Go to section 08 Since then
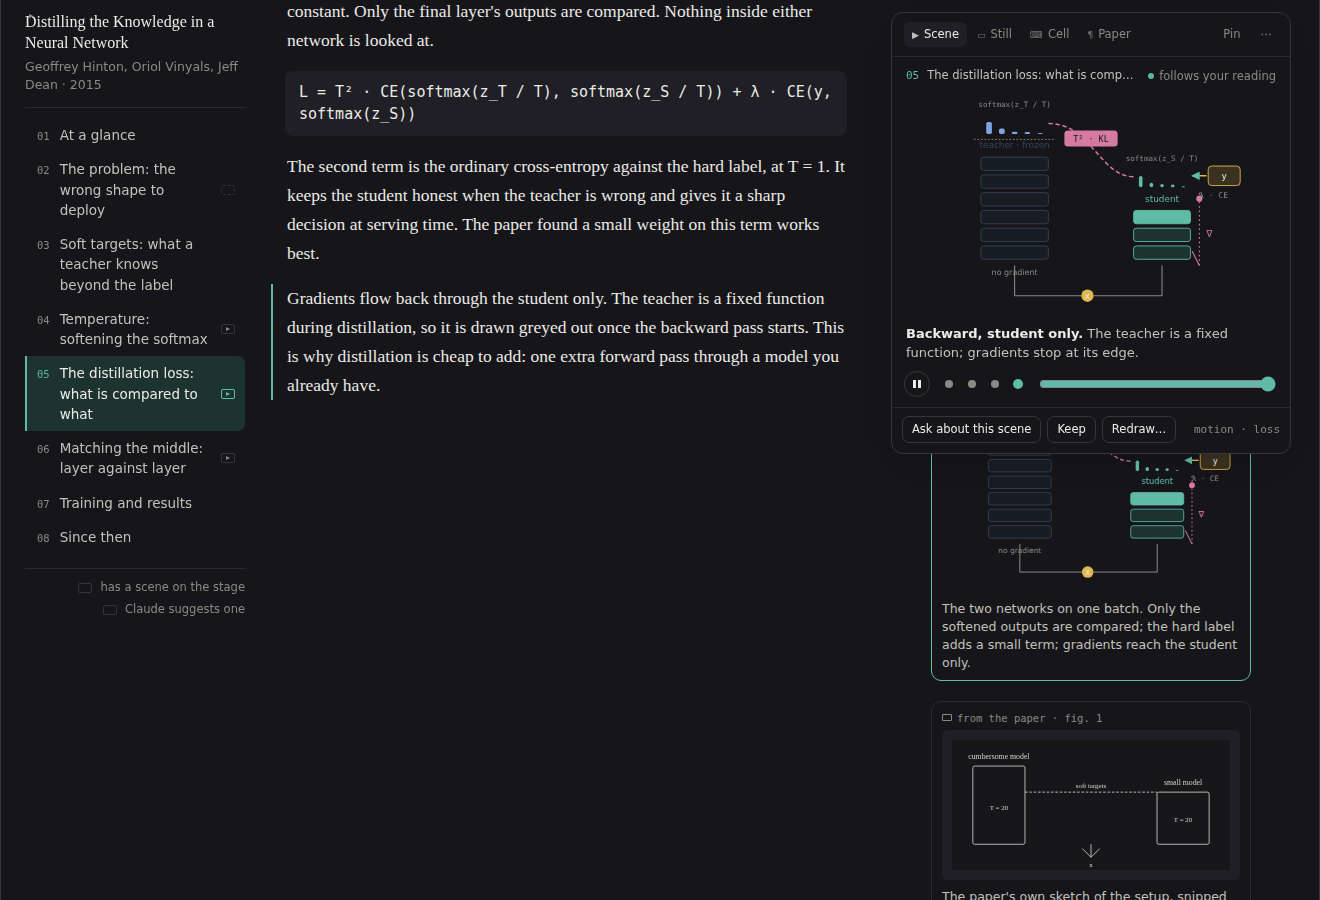 135,537
